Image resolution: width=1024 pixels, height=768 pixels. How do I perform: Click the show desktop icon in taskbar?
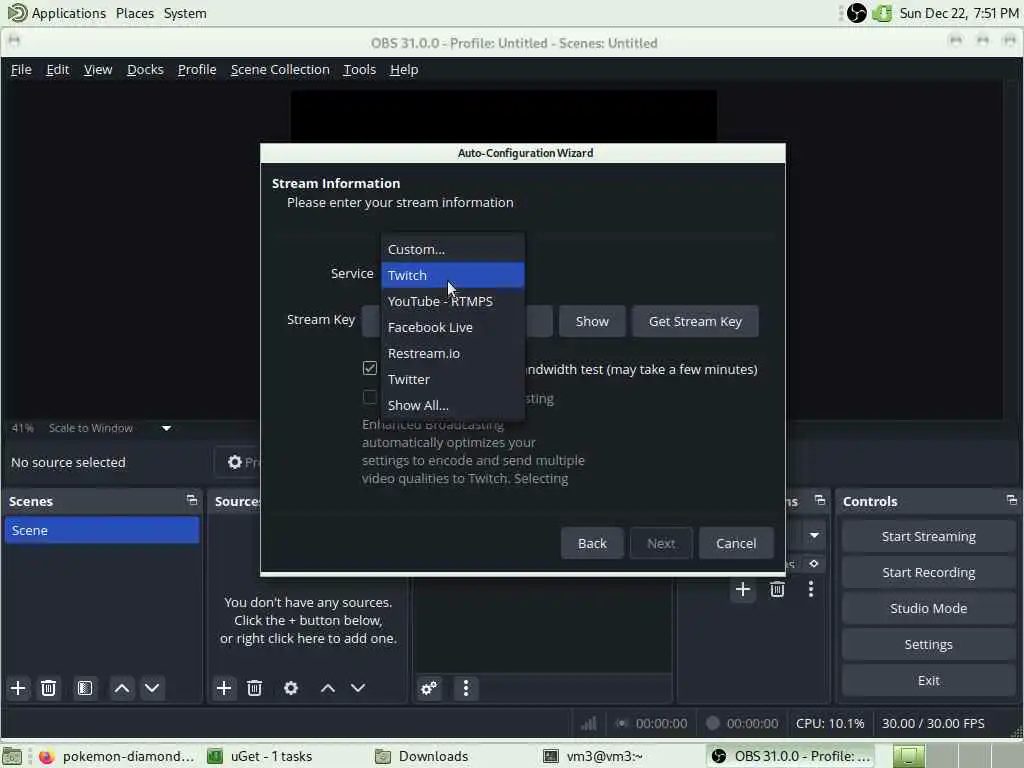point(12,756)
